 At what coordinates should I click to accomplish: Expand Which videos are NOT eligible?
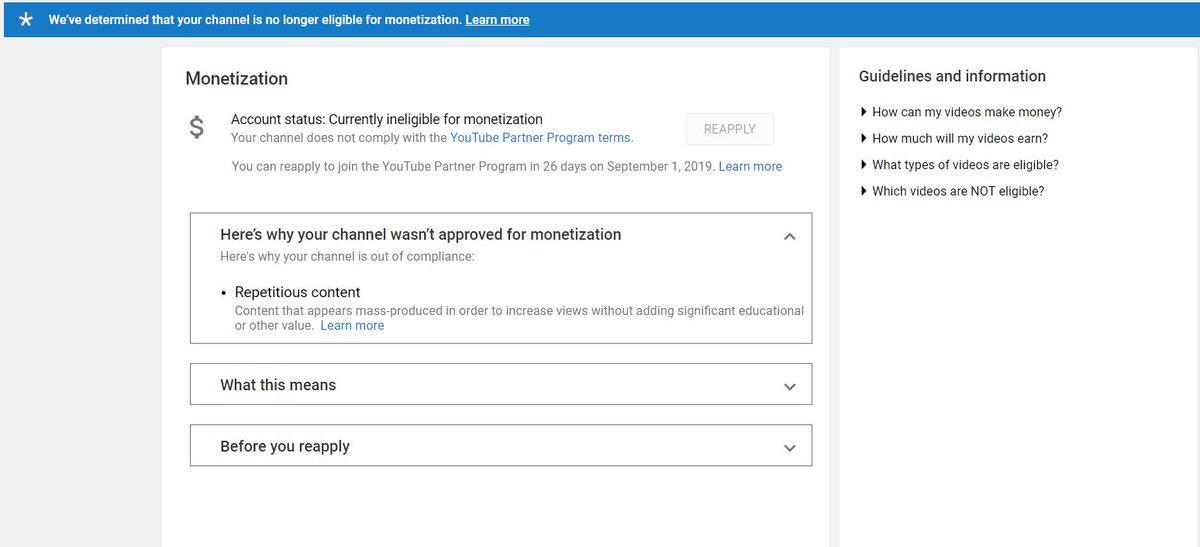[951, 190]
